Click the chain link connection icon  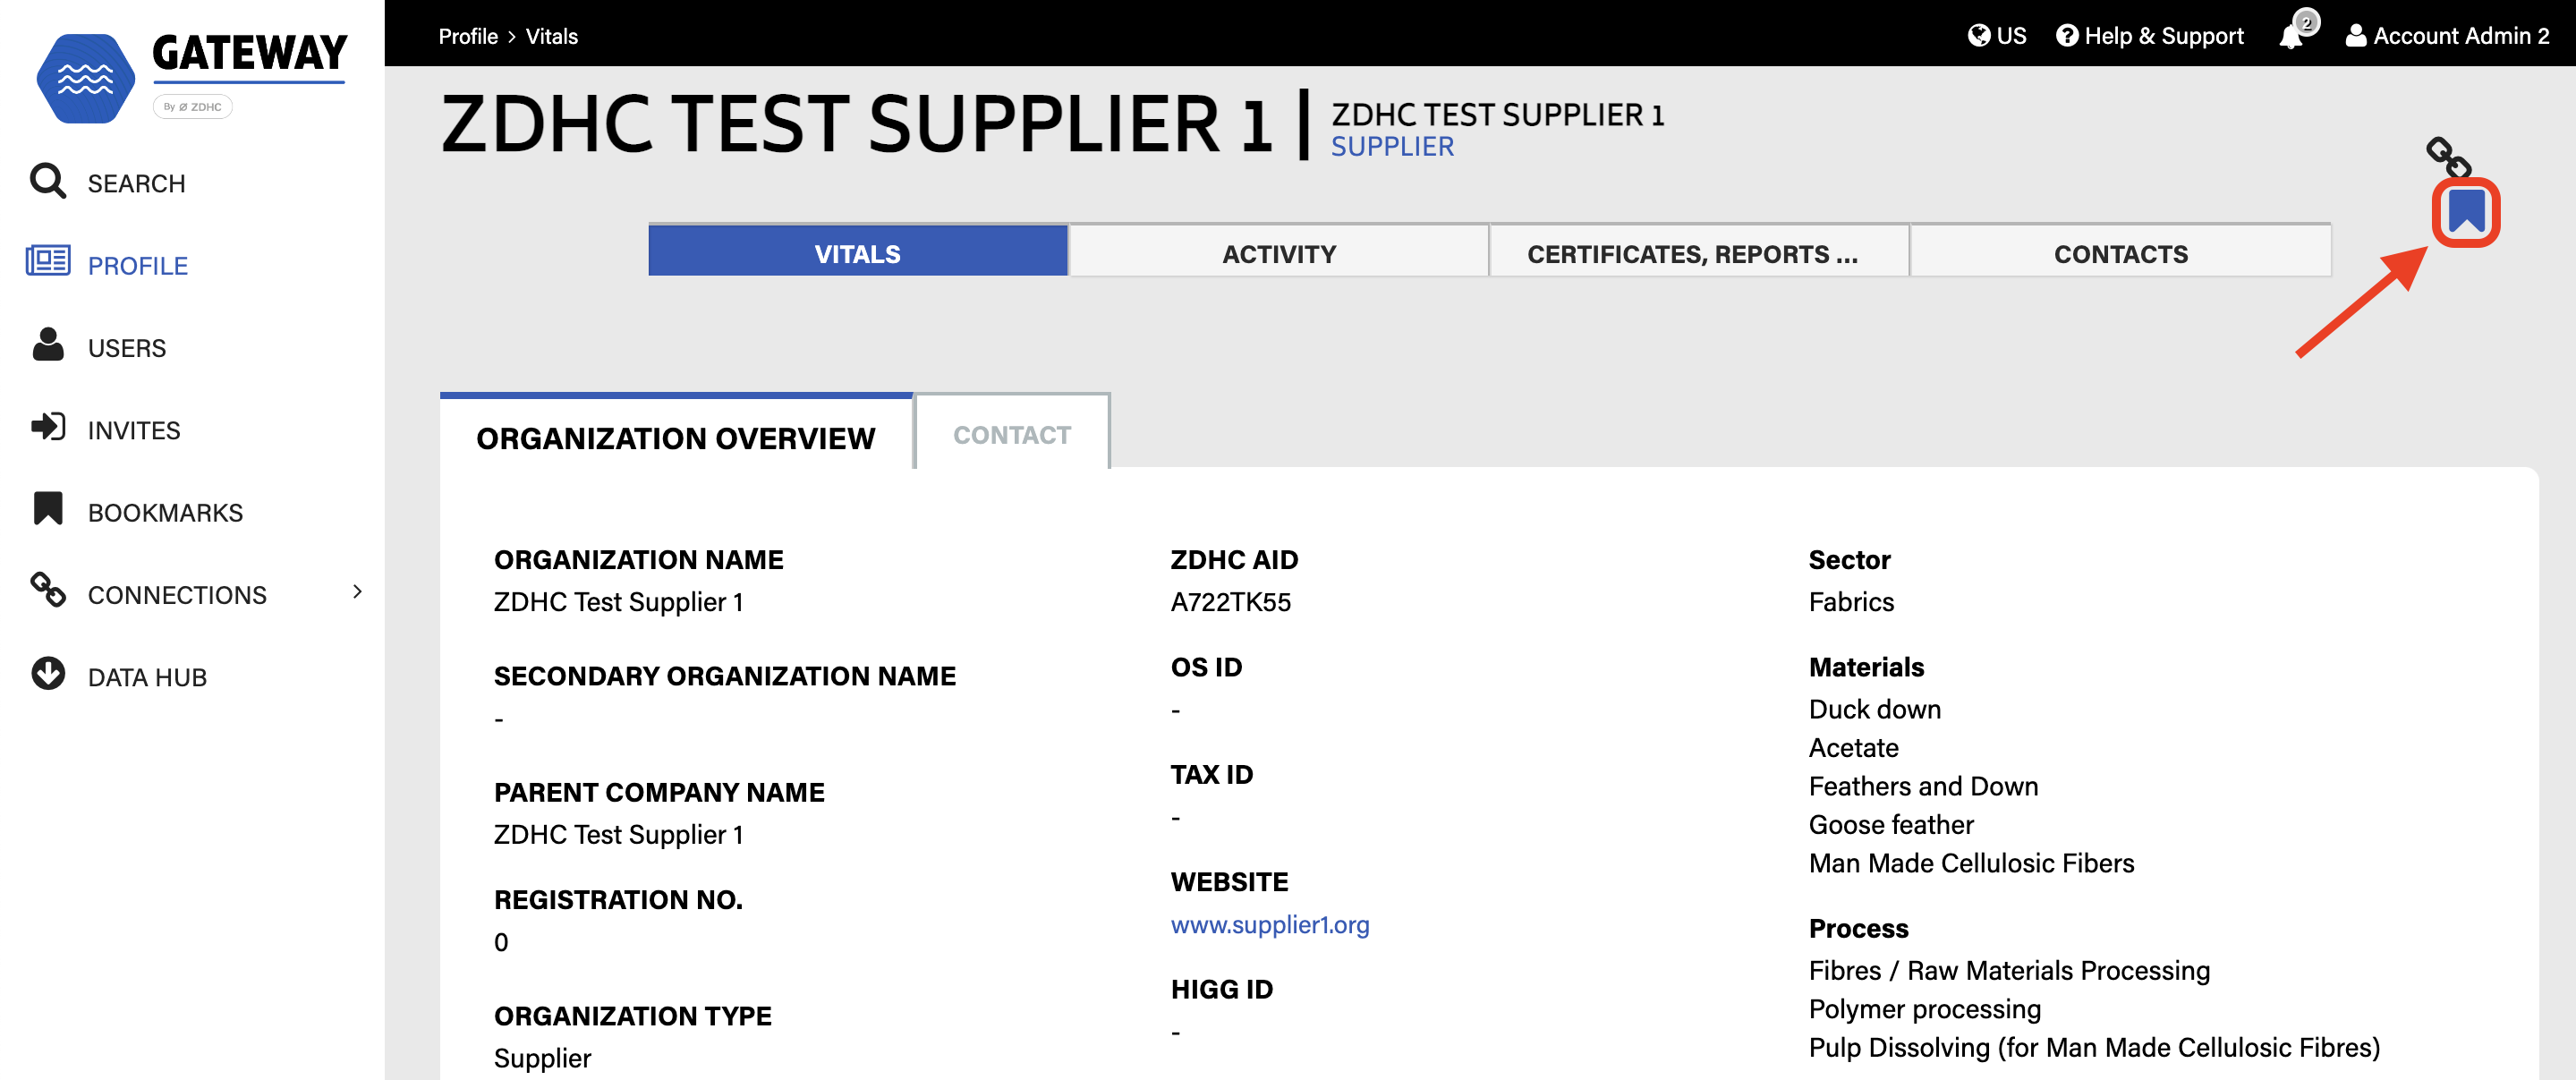click(2448, 156)
